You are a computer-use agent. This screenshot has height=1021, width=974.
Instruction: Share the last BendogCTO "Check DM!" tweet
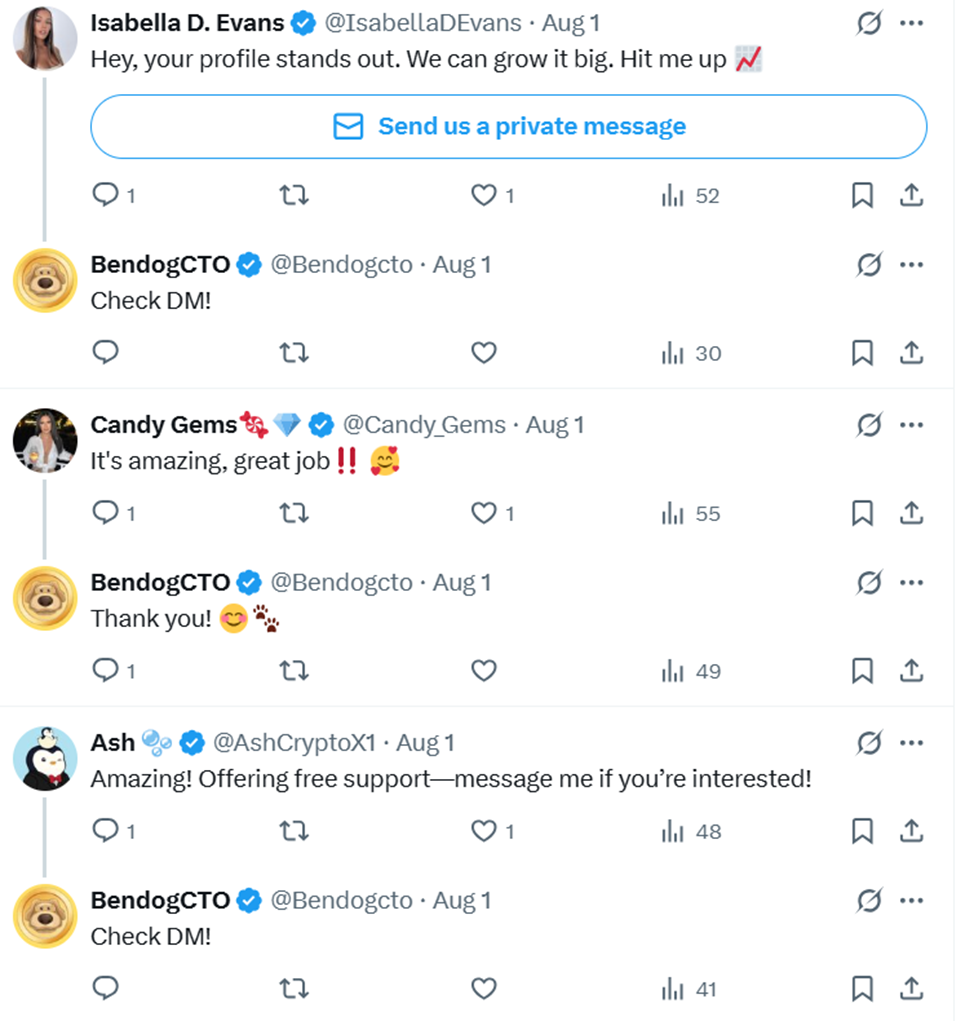(x=911, y=988)
